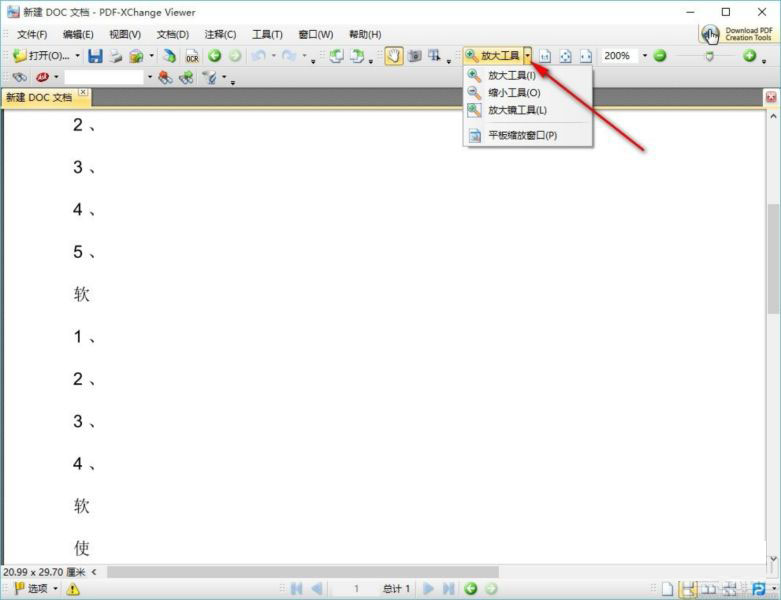Choose 放大镜工具(L) from the dropdown menu

[527, 110]
